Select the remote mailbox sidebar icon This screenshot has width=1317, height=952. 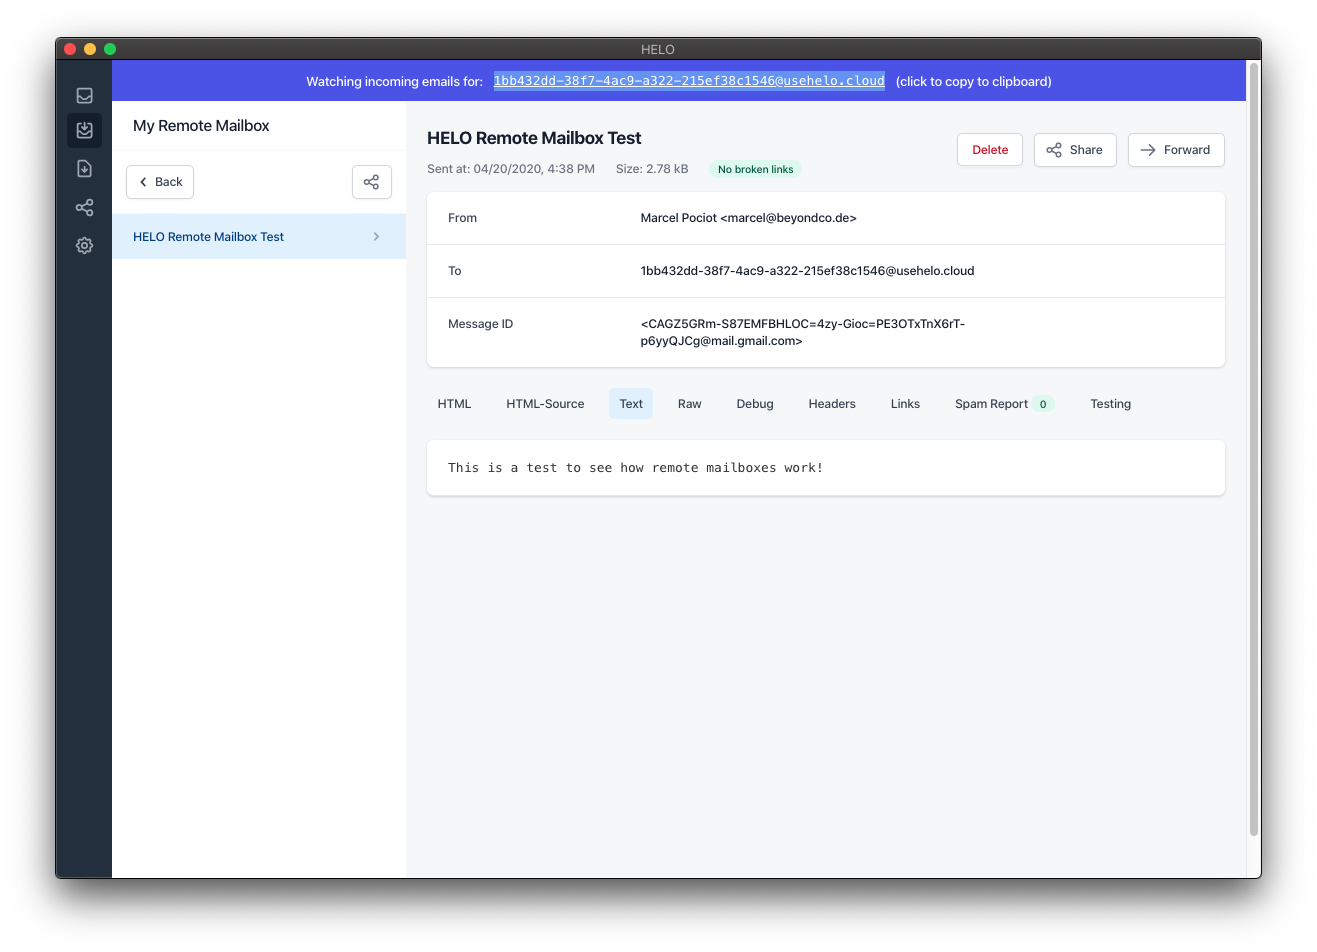coord(84,130)
